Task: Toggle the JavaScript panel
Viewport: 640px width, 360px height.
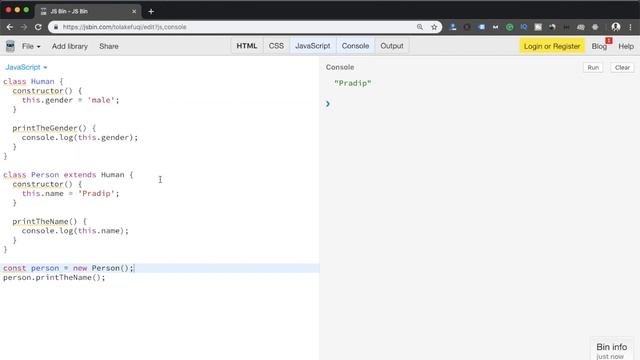Action: click(313, 46)
